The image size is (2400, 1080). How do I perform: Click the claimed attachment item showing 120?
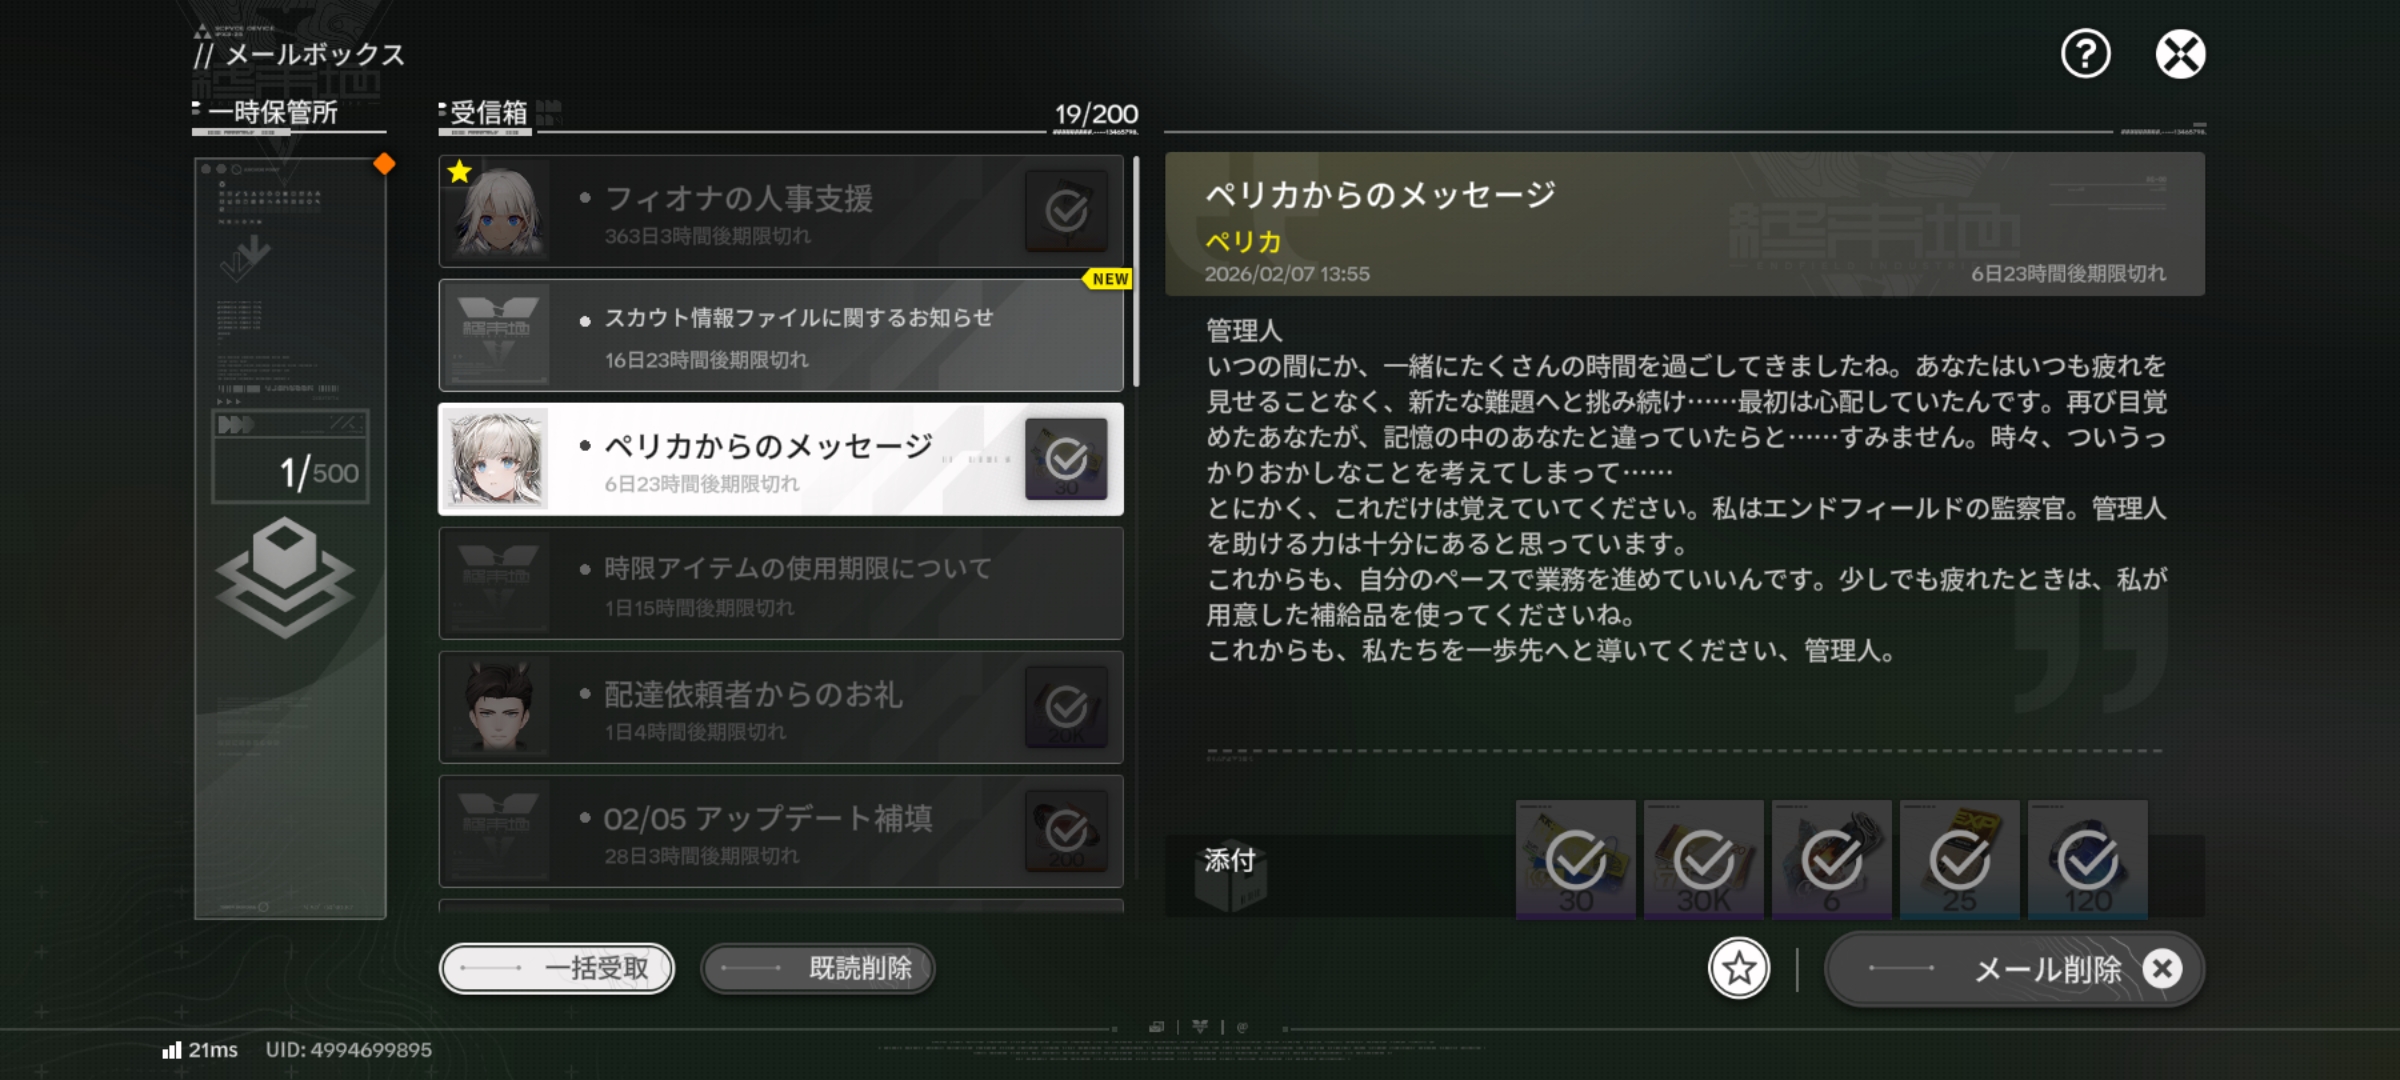coord(2088,859)
